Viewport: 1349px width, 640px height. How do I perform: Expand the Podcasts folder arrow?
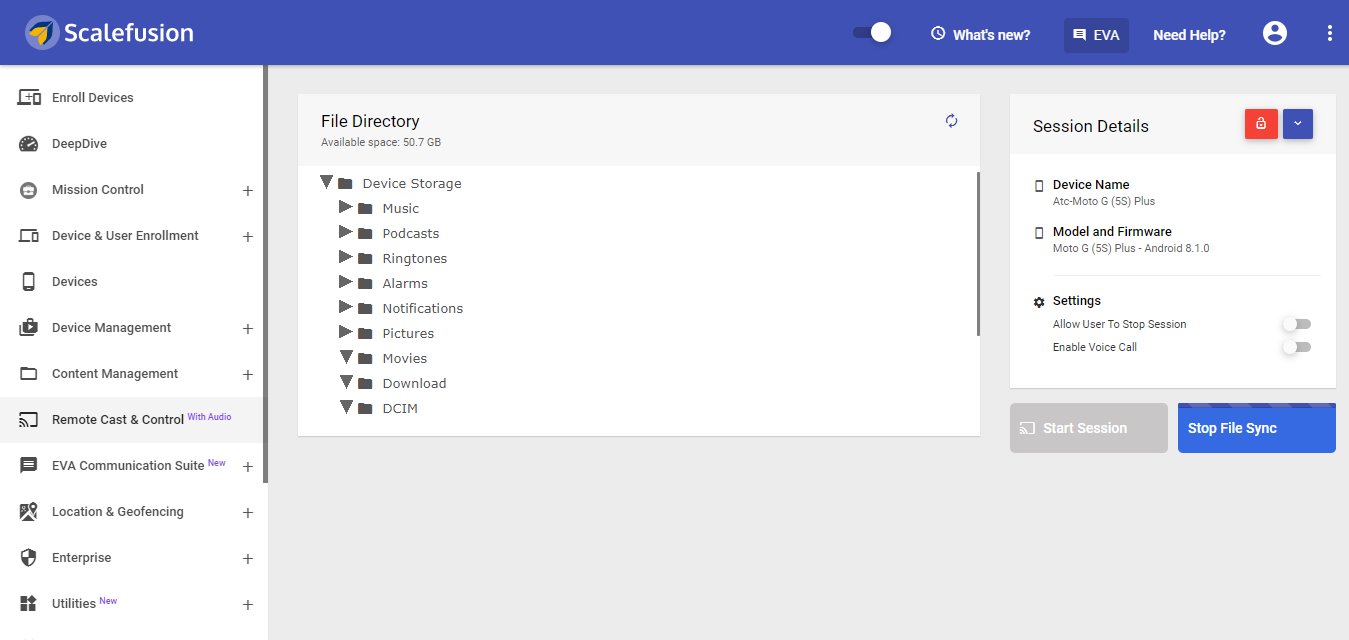pyautogui.click(x=346, y=232)
